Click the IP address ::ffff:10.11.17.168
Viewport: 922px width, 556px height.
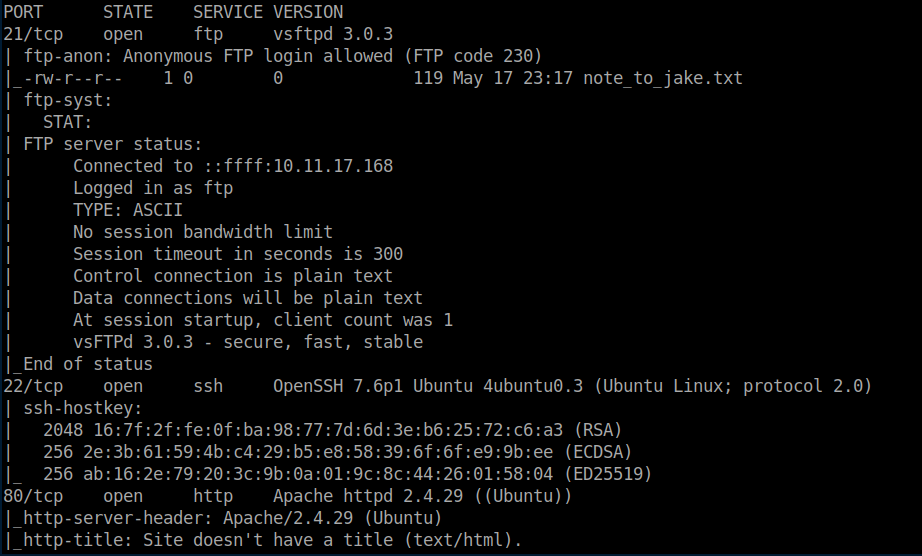pyautogui.click(x=298, y=166)
